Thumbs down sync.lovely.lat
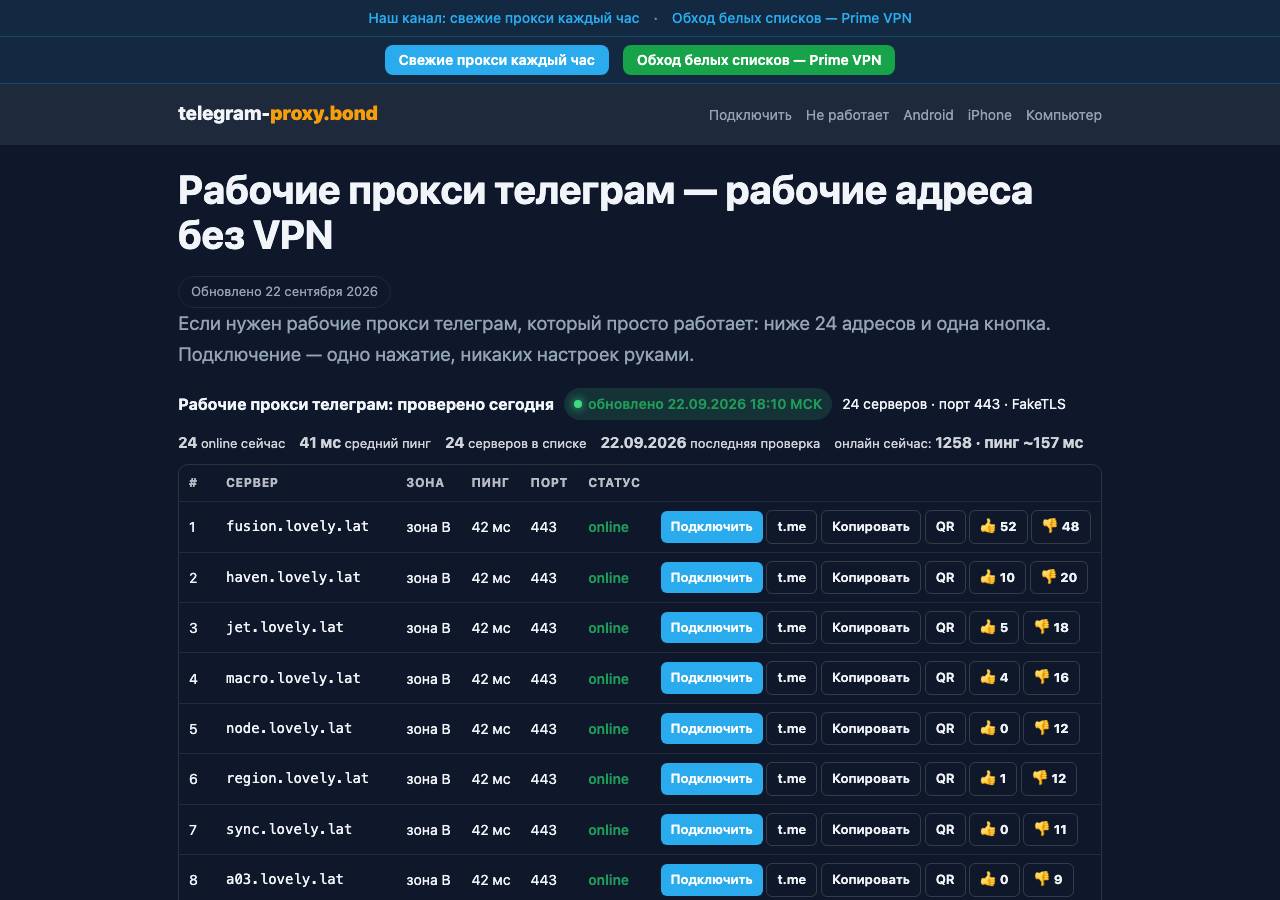This screenshot has height=900, width=1280. click(1051, 829)
